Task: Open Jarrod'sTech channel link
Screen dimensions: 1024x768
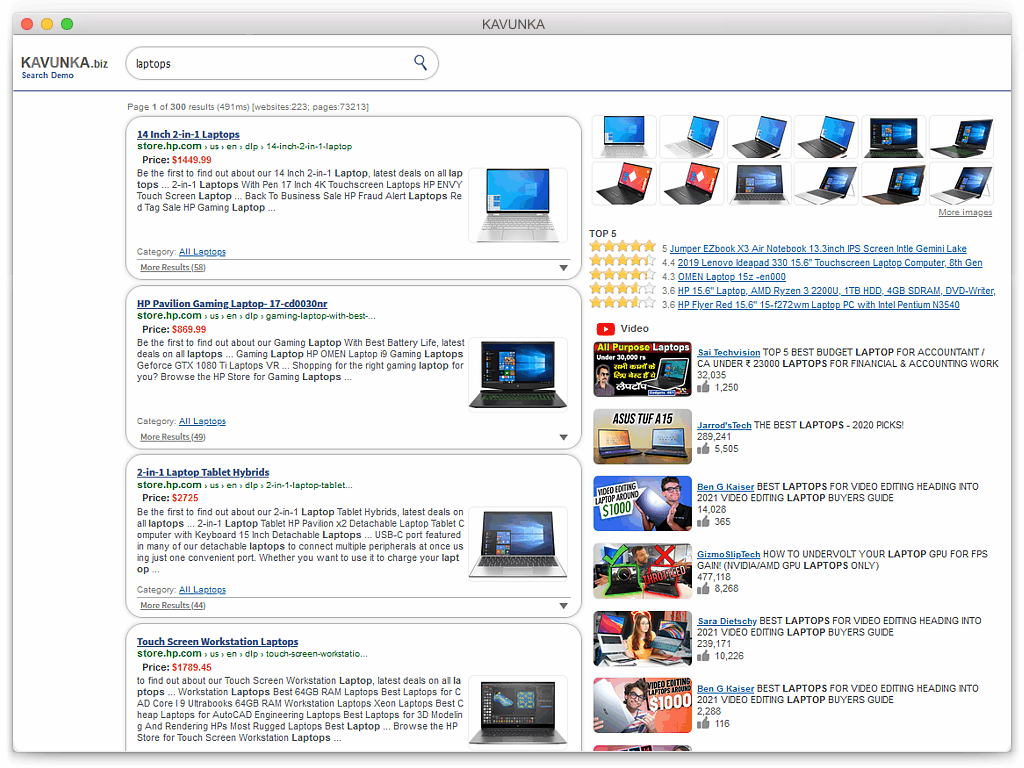Action: click(724, 425)
